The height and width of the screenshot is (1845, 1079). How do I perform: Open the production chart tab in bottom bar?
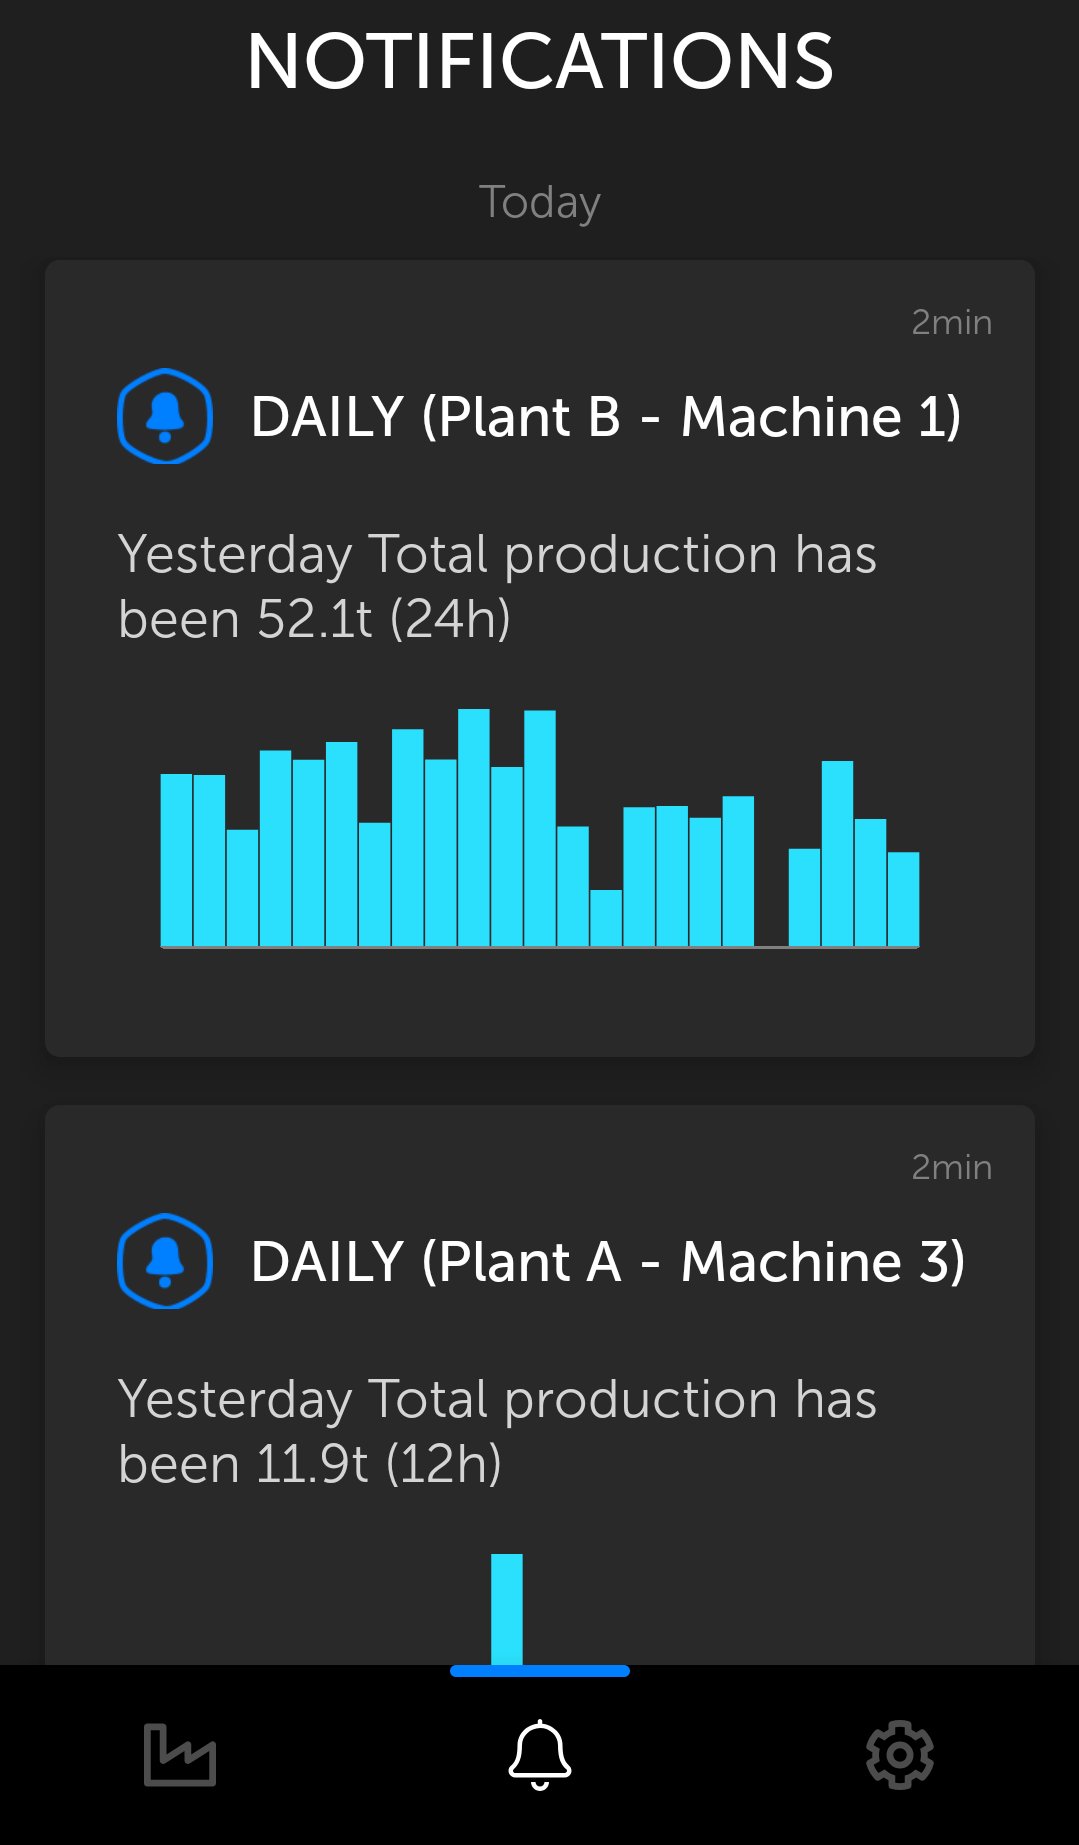pos(180,1754)
